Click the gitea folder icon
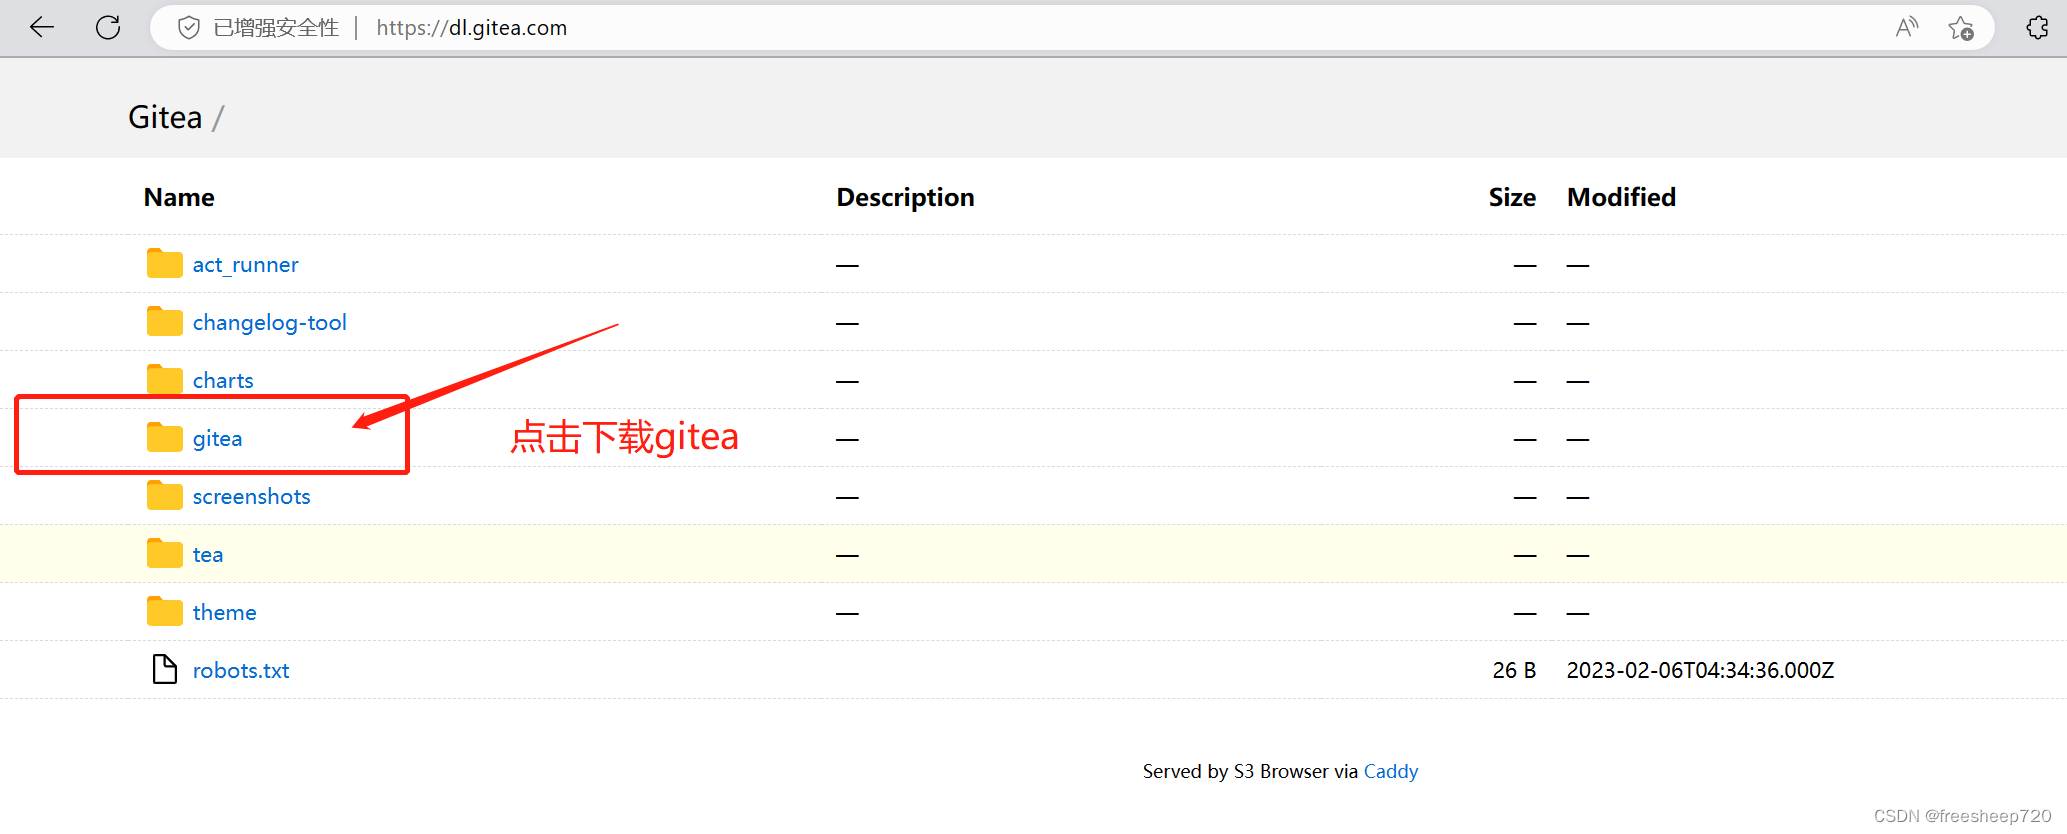This screenshot has height=834, width=2067. click(x=164, y=437)
